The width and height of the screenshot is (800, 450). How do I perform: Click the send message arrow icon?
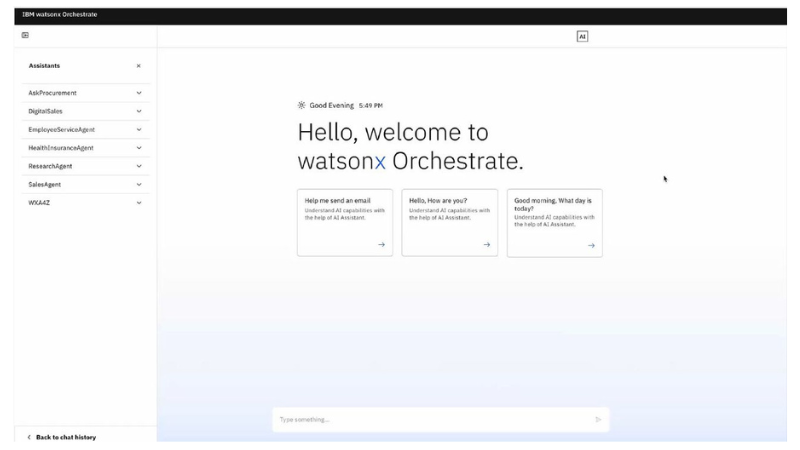(598, 419)
